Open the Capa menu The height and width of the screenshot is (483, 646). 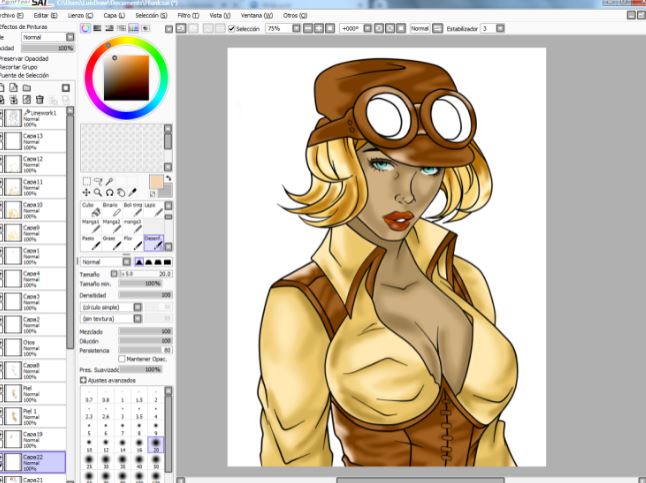tap(115, 17)
